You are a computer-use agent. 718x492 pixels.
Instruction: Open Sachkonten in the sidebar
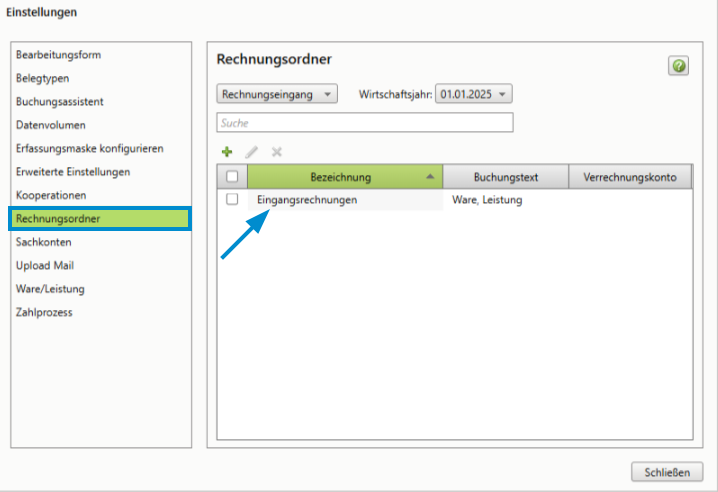pyautogui.click(x=44, y=242)
